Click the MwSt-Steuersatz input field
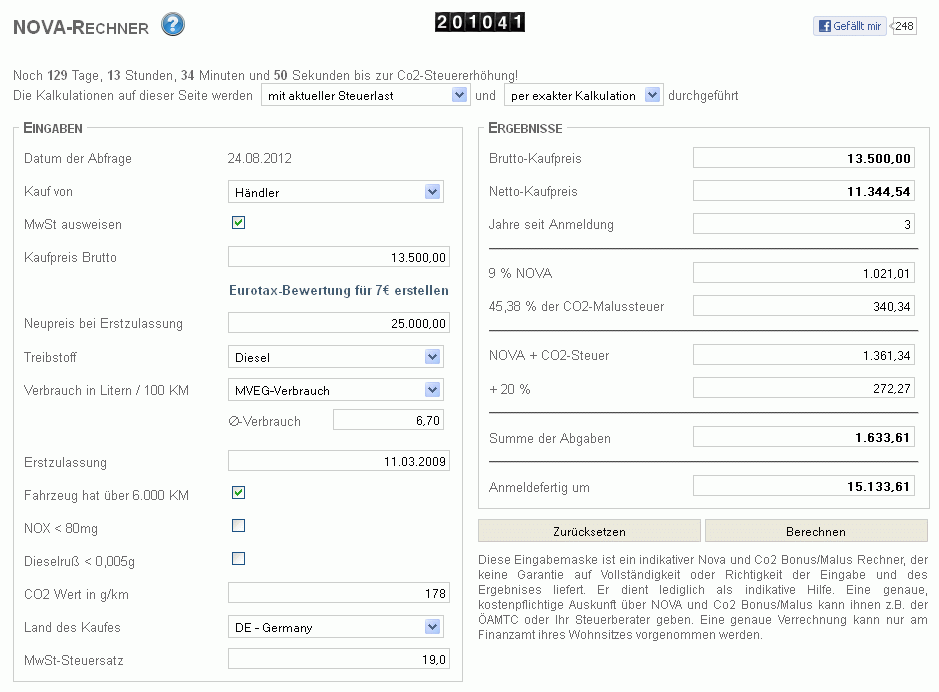 (x=338, y=659)
